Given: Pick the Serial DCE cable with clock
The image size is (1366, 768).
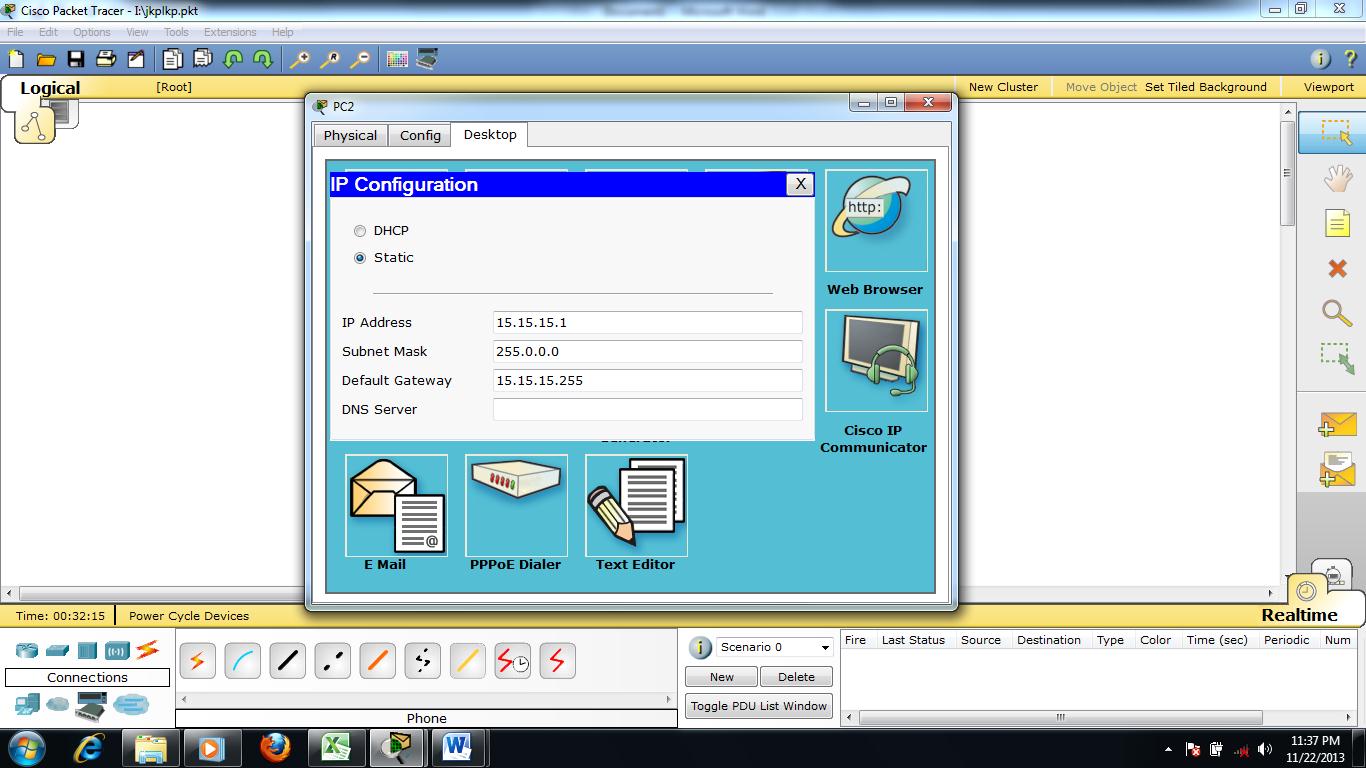Looking at the screenshot, I should [x=512, y=661].
